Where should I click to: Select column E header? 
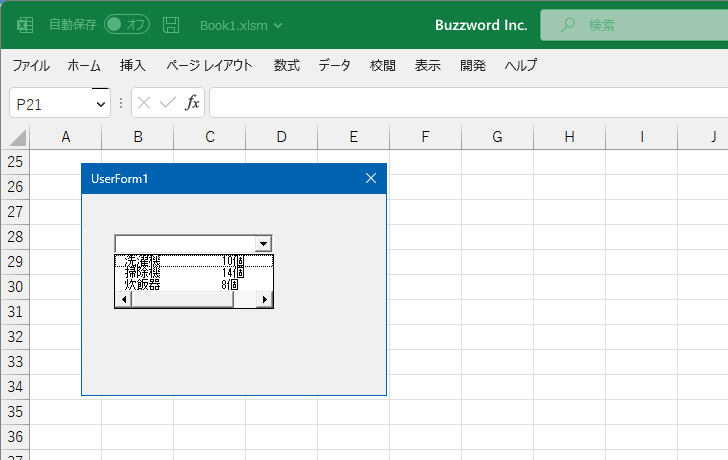point(354,137)
